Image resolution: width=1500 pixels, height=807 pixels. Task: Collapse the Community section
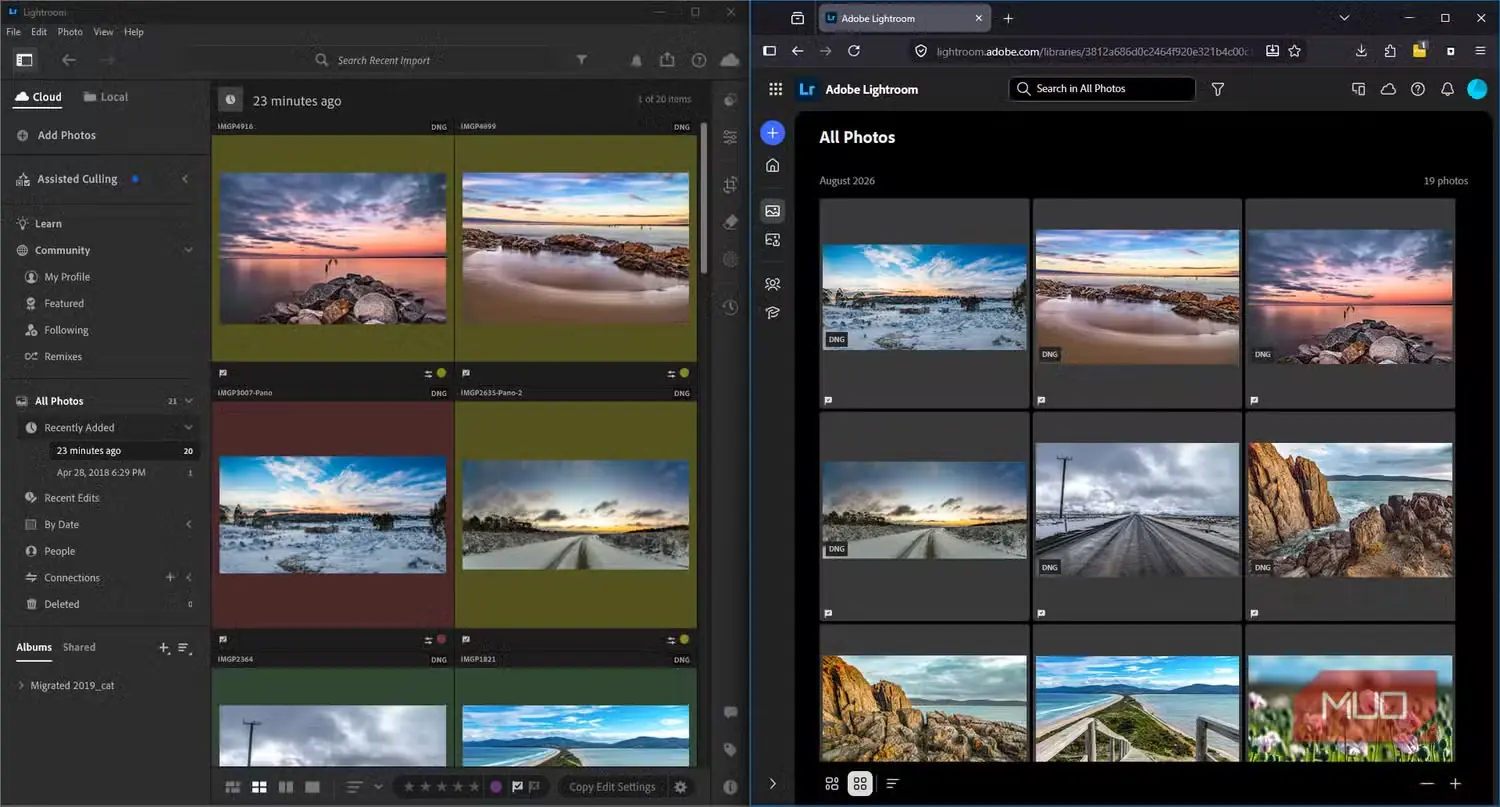click(x=188, y=250)
